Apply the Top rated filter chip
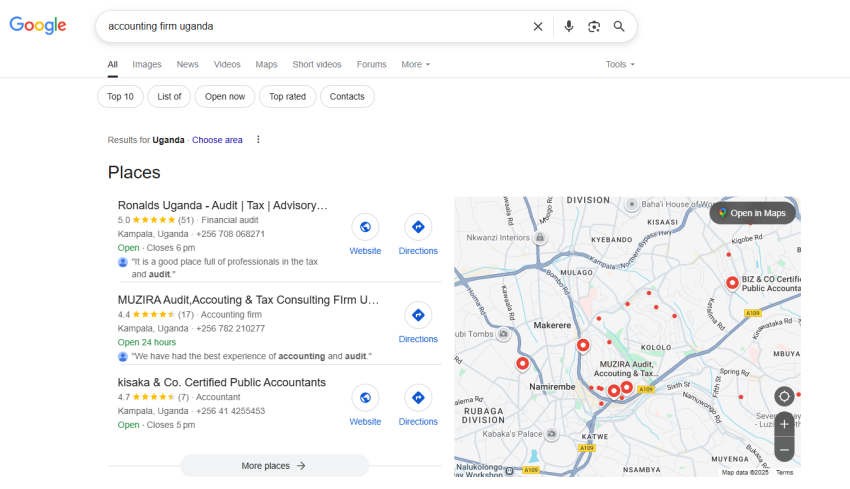The height and width of the screenshot is (489, 850). point(287,96)
